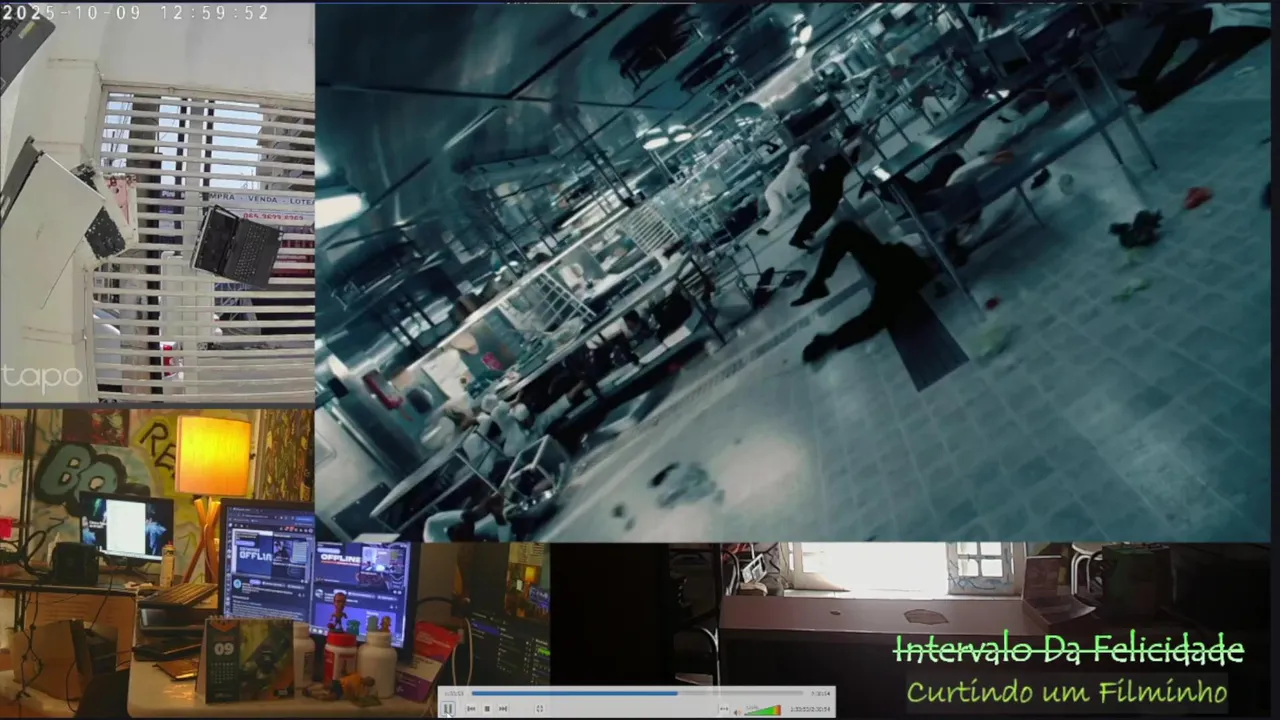This screenshot has height=720, width=1280.
Task: Toggle fullscreen in the player controls
Action: 540,708
